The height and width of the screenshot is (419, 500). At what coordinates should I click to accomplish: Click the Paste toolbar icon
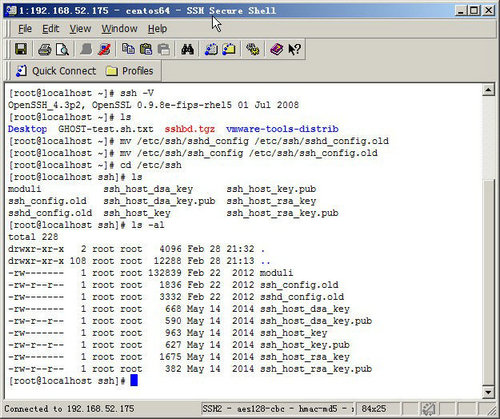click(146, 49)
